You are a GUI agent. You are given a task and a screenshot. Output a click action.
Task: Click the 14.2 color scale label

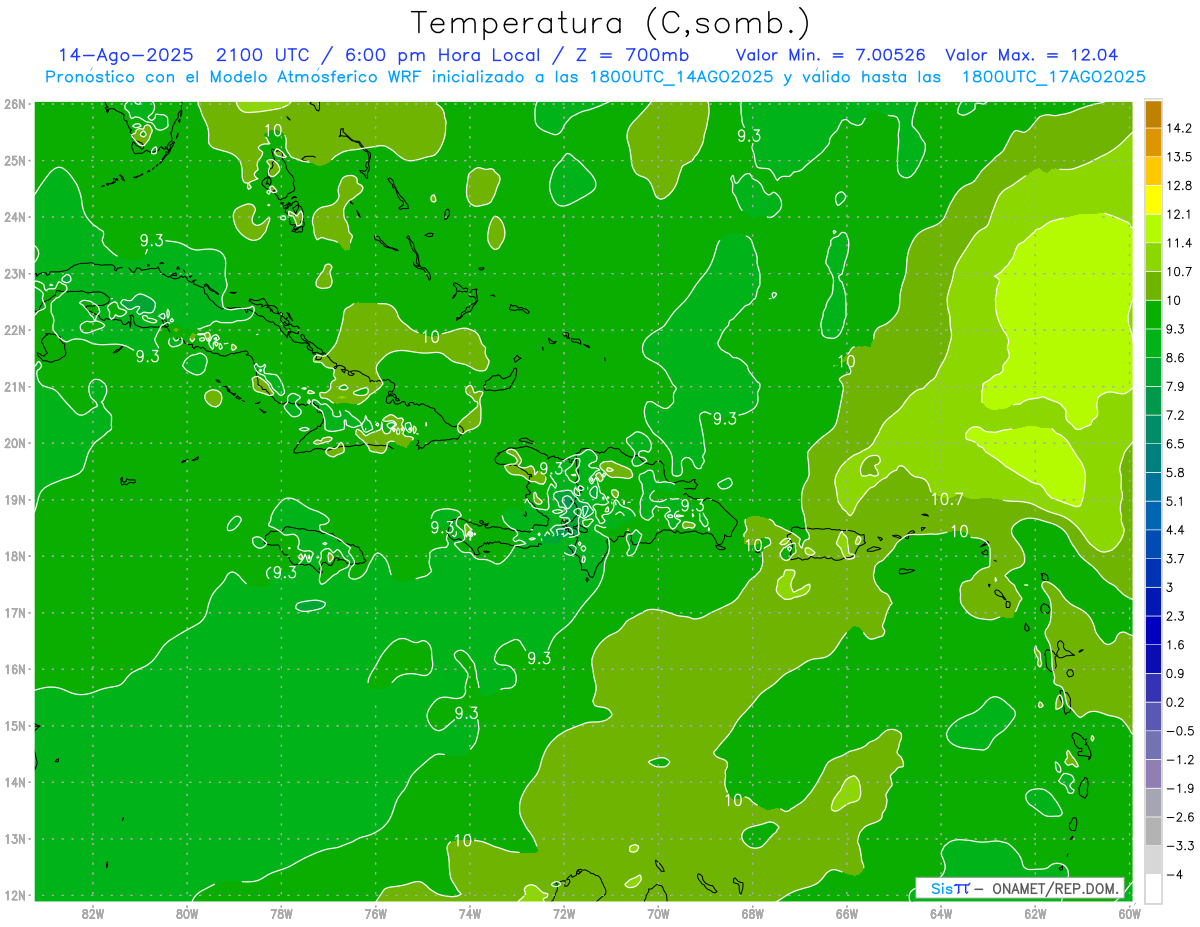click(x=1180, y=129)
